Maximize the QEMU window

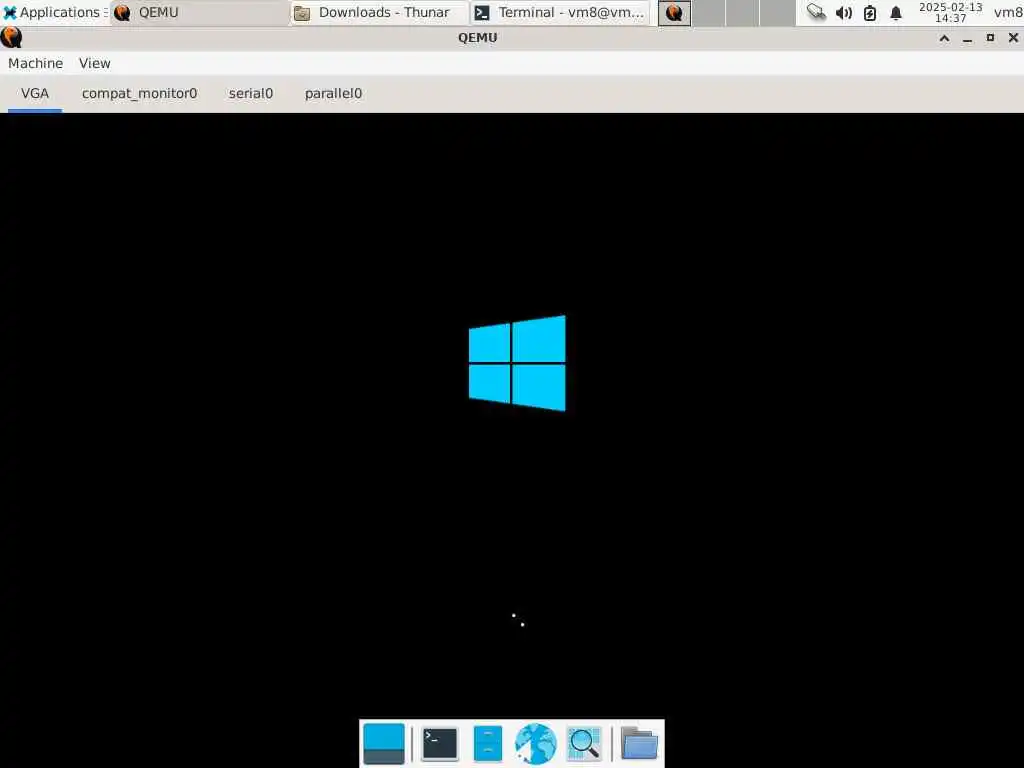point(990,38)
